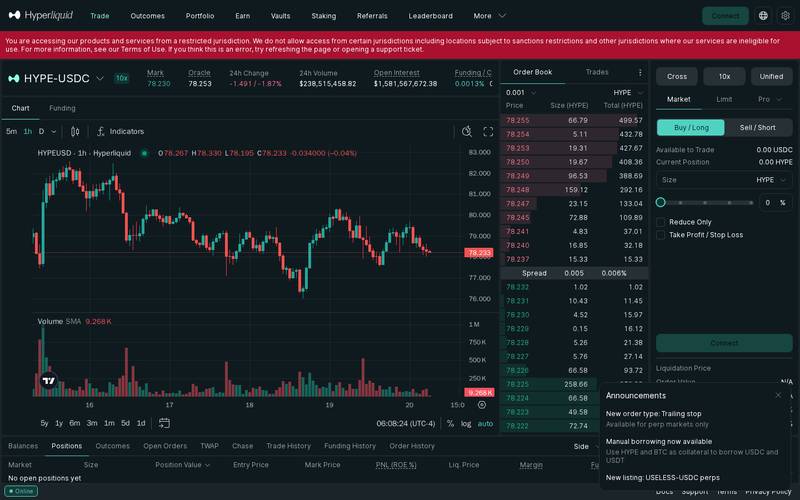Open the language globe icon
This screenshot has width=800, height=500.
coord(763,16)
